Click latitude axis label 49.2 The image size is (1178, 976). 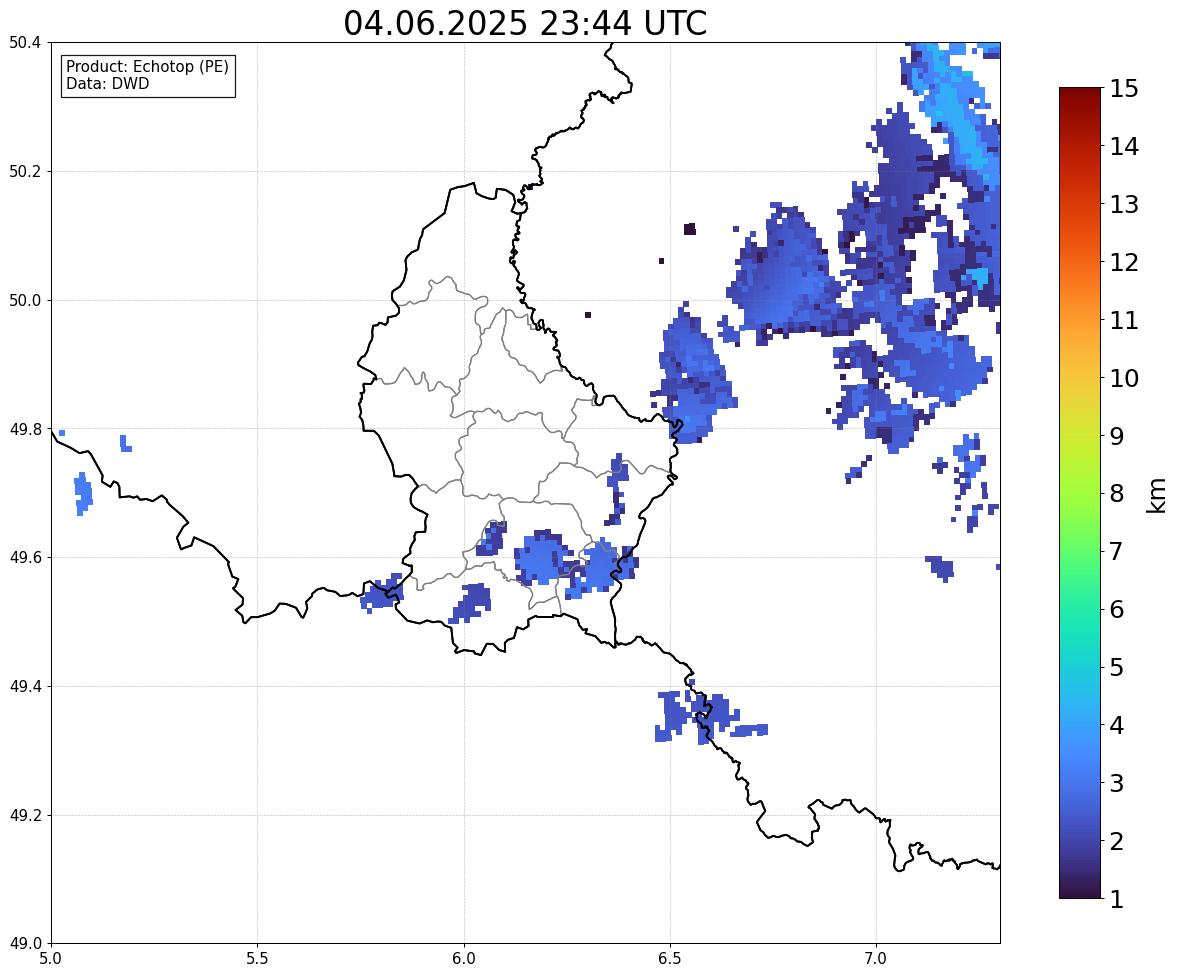[25, 815]
